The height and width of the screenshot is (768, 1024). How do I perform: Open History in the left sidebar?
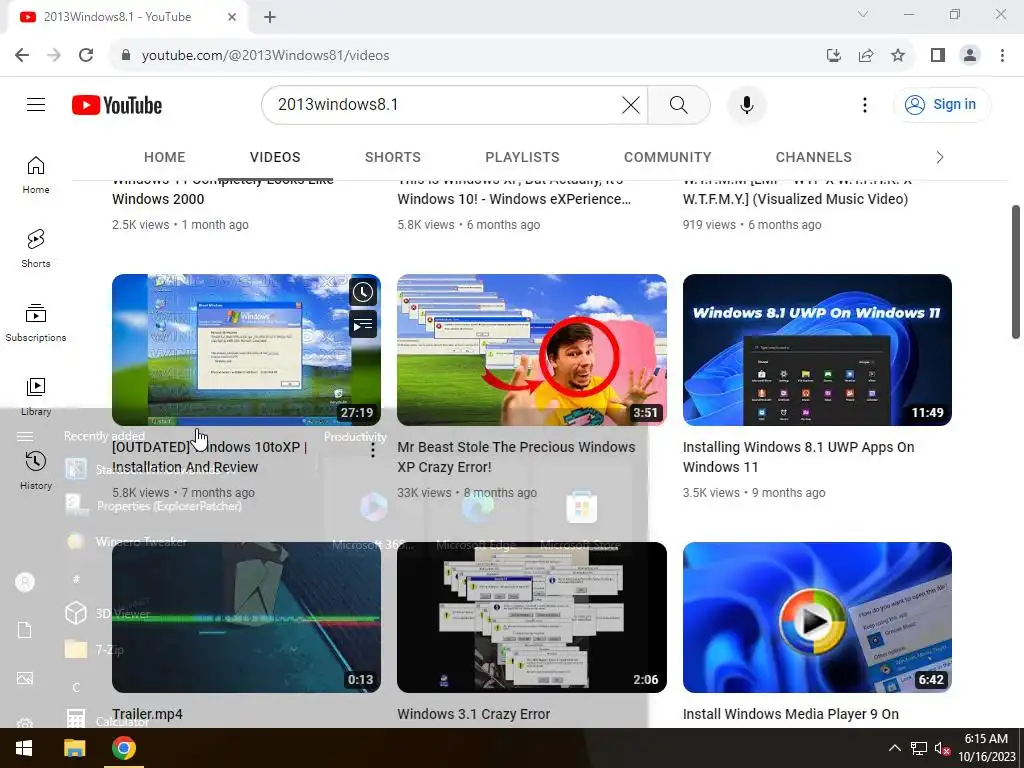tap(36, 470)
